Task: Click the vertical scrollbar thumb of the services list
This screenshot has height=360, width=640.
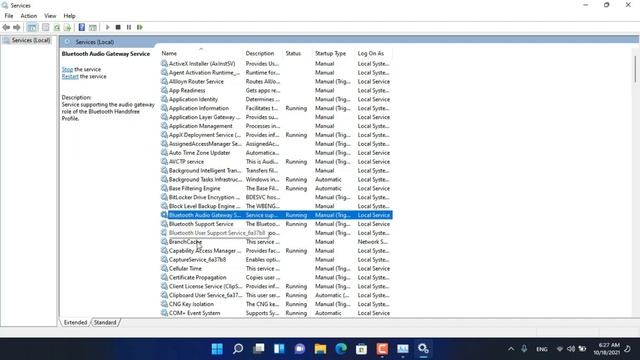Action: point(636,69)
